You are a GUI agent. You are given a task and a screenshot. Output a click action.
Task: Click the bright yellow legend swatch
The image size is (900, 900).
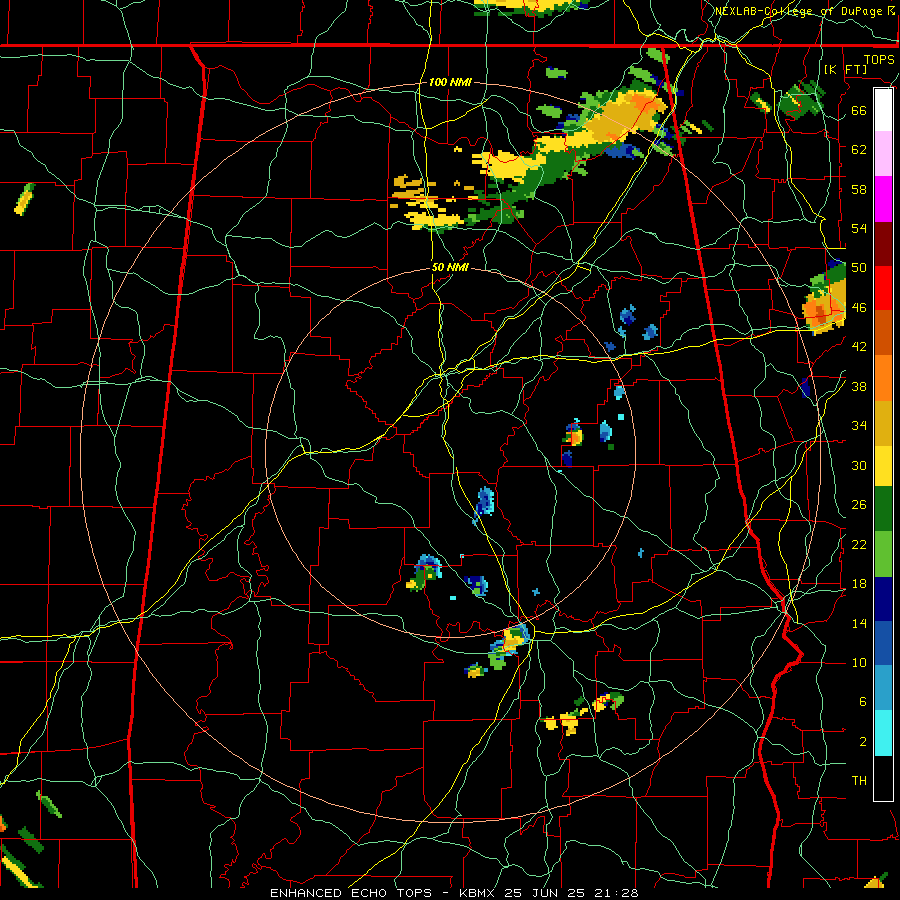coord(883,465)
